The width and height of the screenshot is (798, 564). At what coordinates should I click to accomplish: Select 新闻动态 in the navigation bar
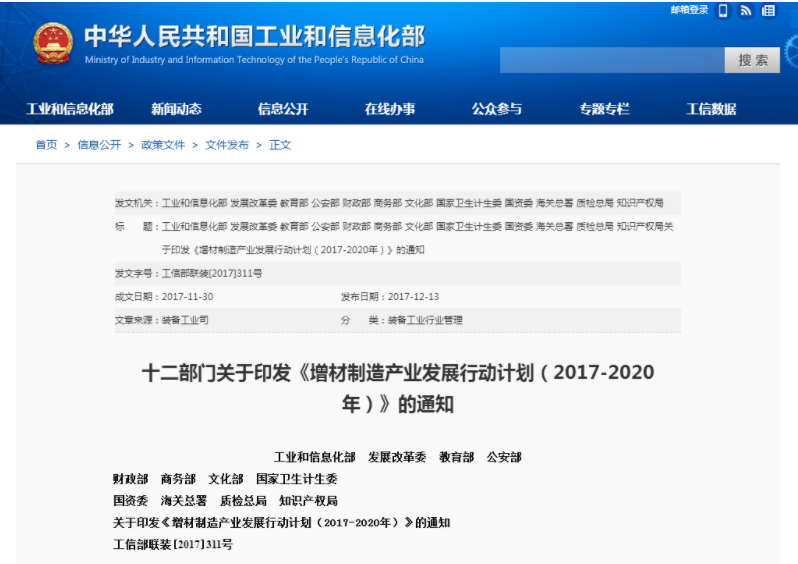(x=176, y=109)
